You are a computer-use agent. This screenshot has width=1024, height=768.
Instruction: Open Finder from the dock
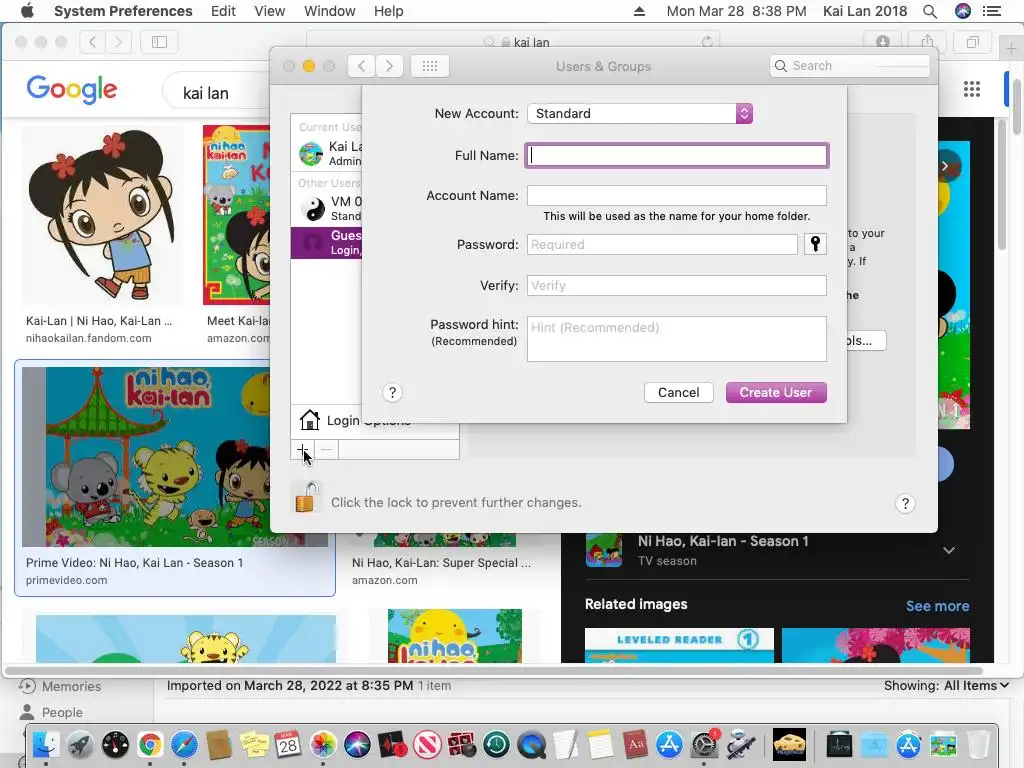46,744
